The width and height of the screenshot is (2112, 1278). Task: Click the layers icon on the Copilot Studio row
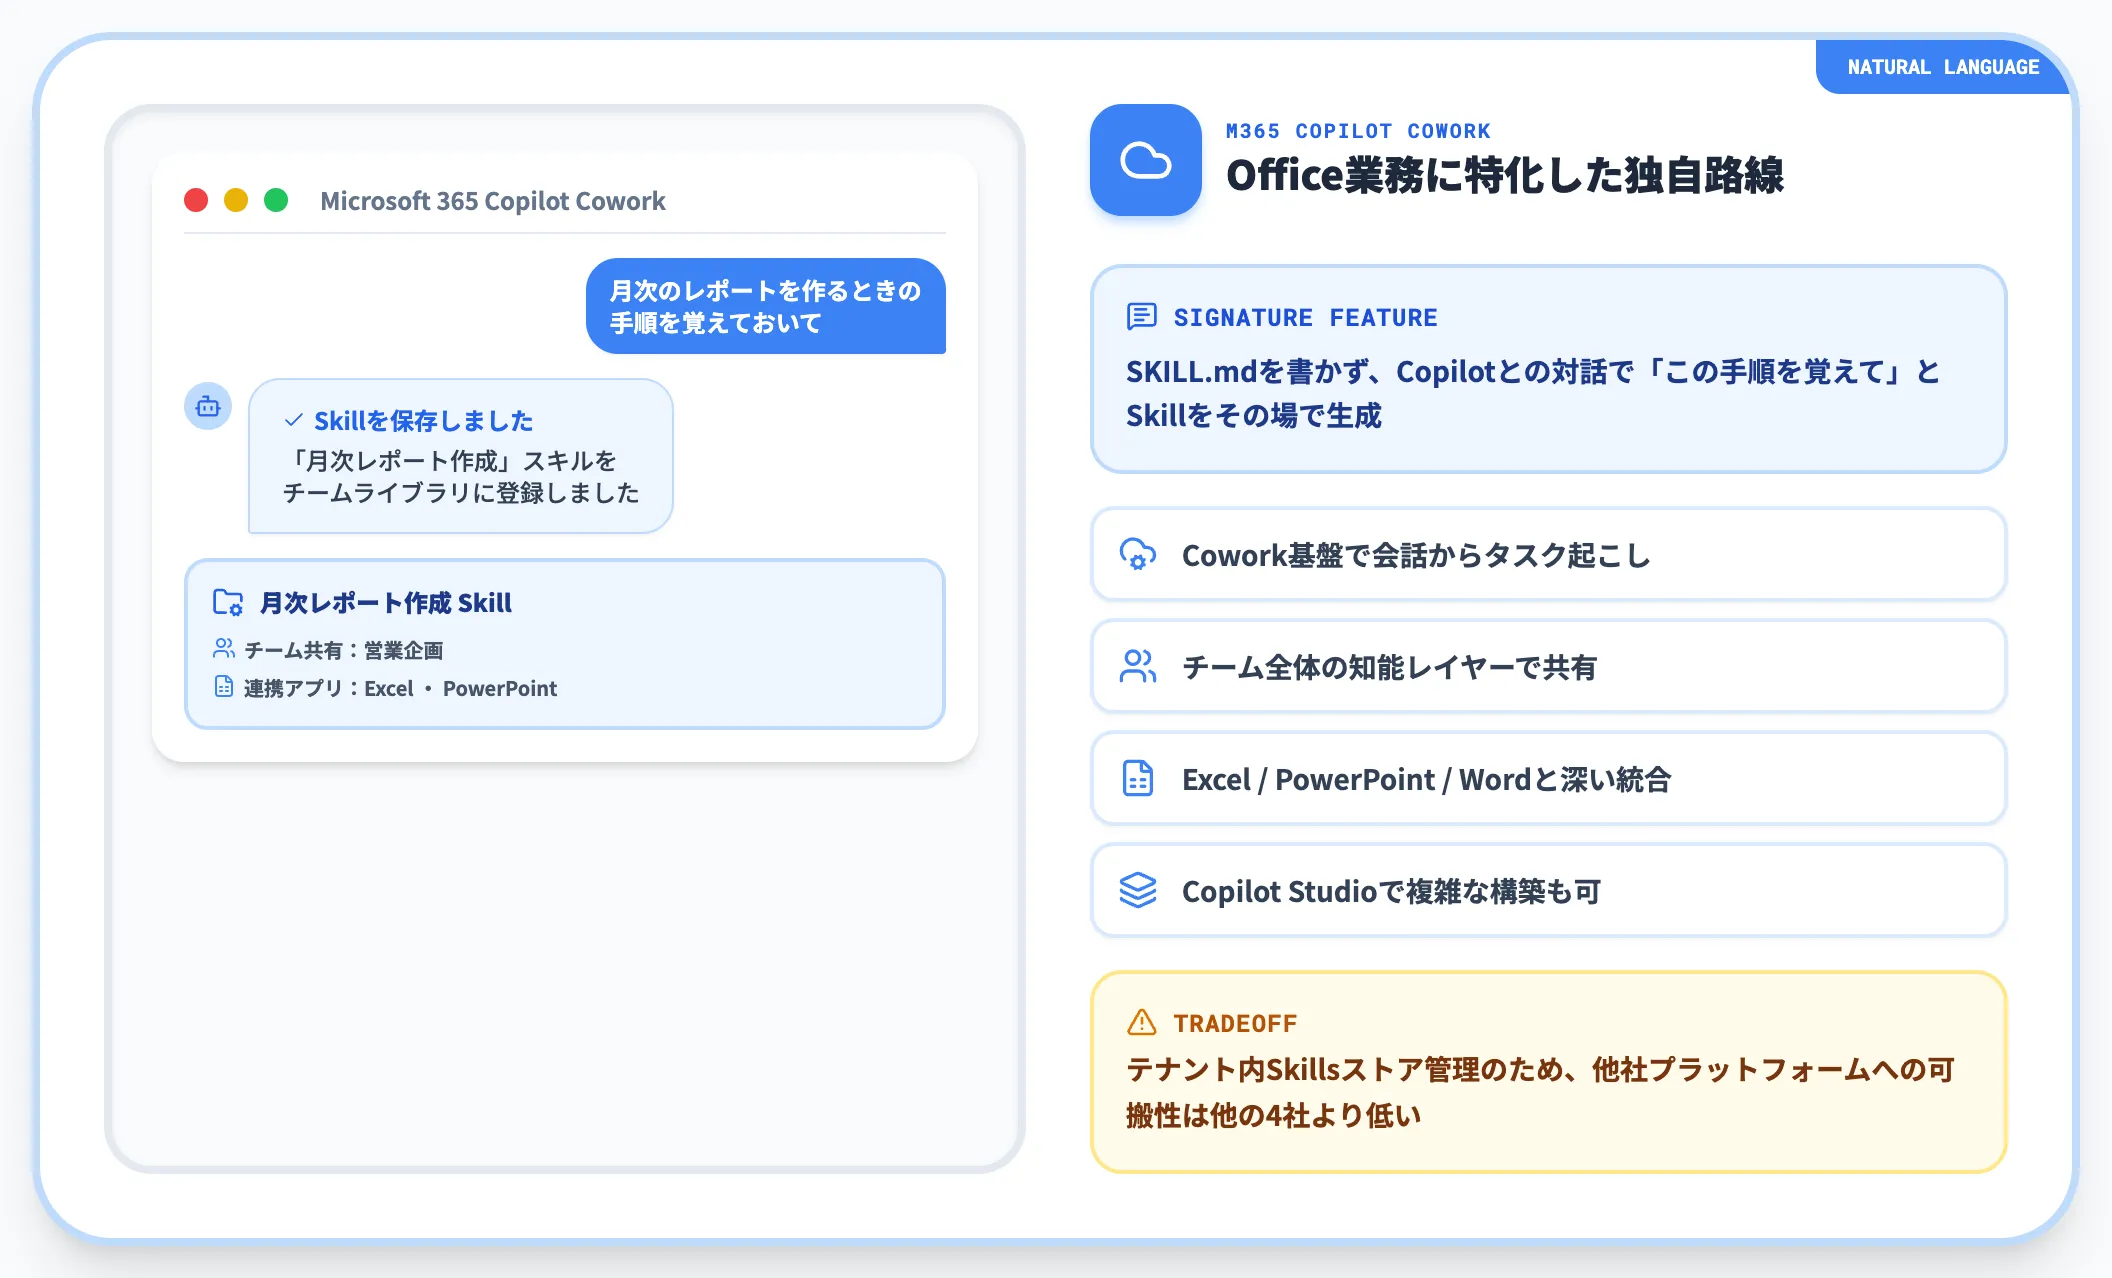pos(1138,890)
